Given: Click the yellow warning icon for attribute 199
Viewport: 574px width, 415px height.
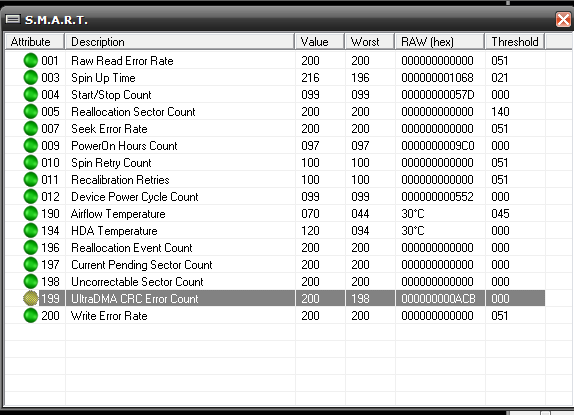Looking at the screenshot, I should 31,299.
